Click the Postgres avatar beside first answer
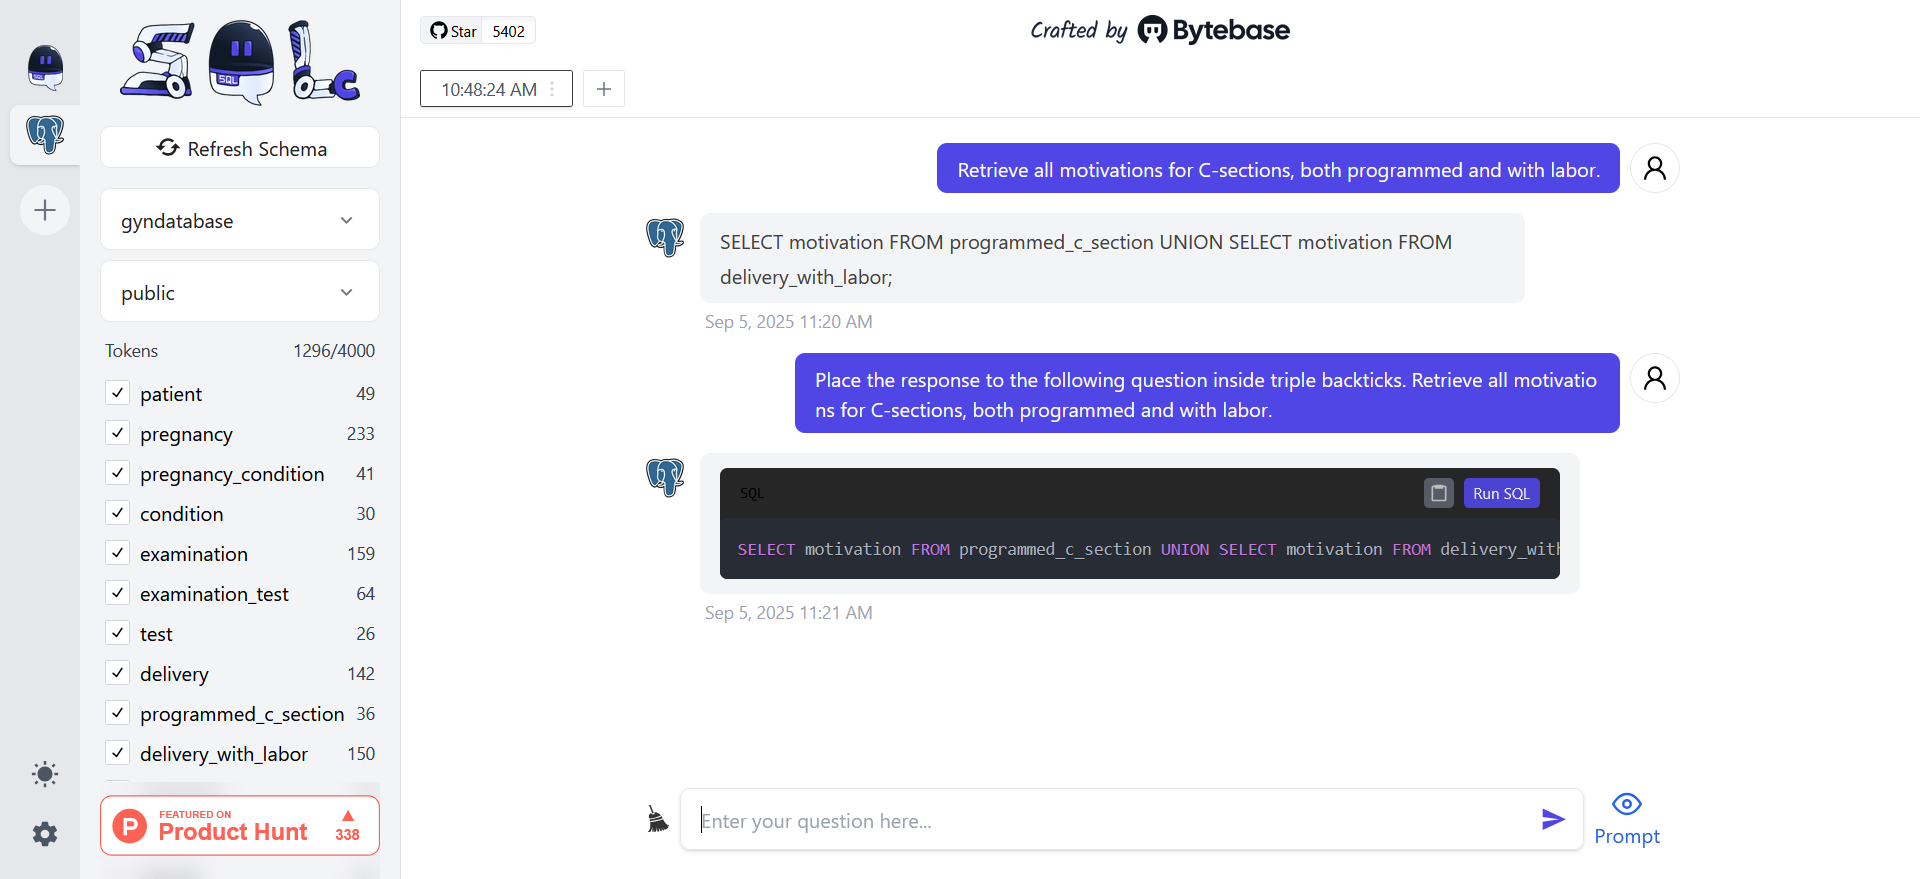 [x=665, y=238]
